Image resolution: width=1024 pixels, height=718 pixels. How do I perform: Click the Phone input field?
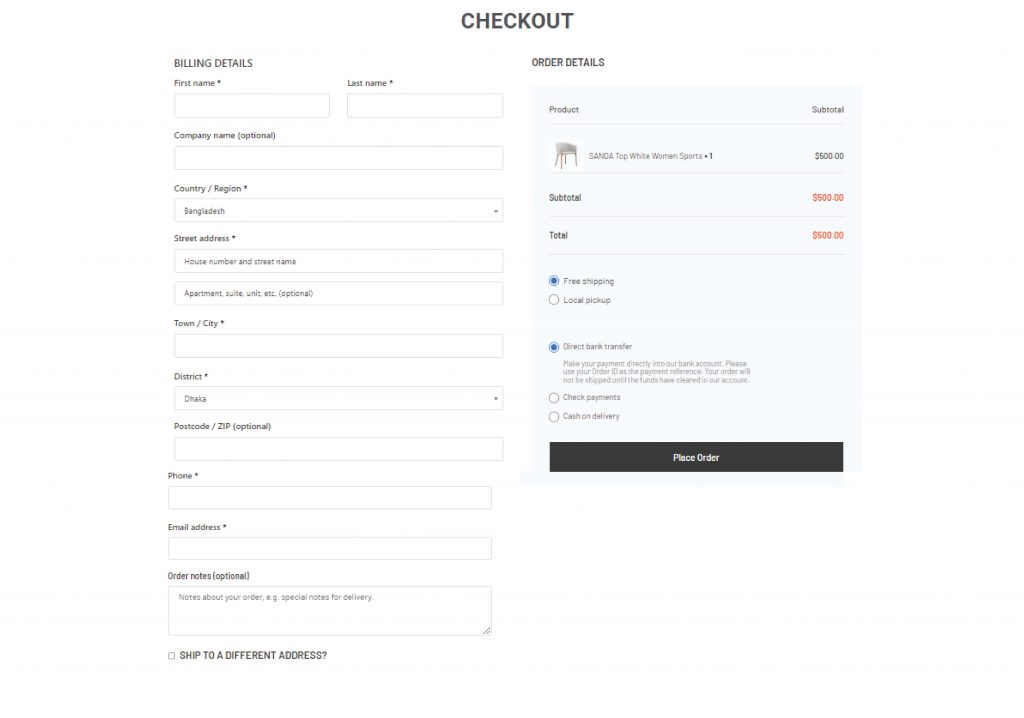point(329,497)
